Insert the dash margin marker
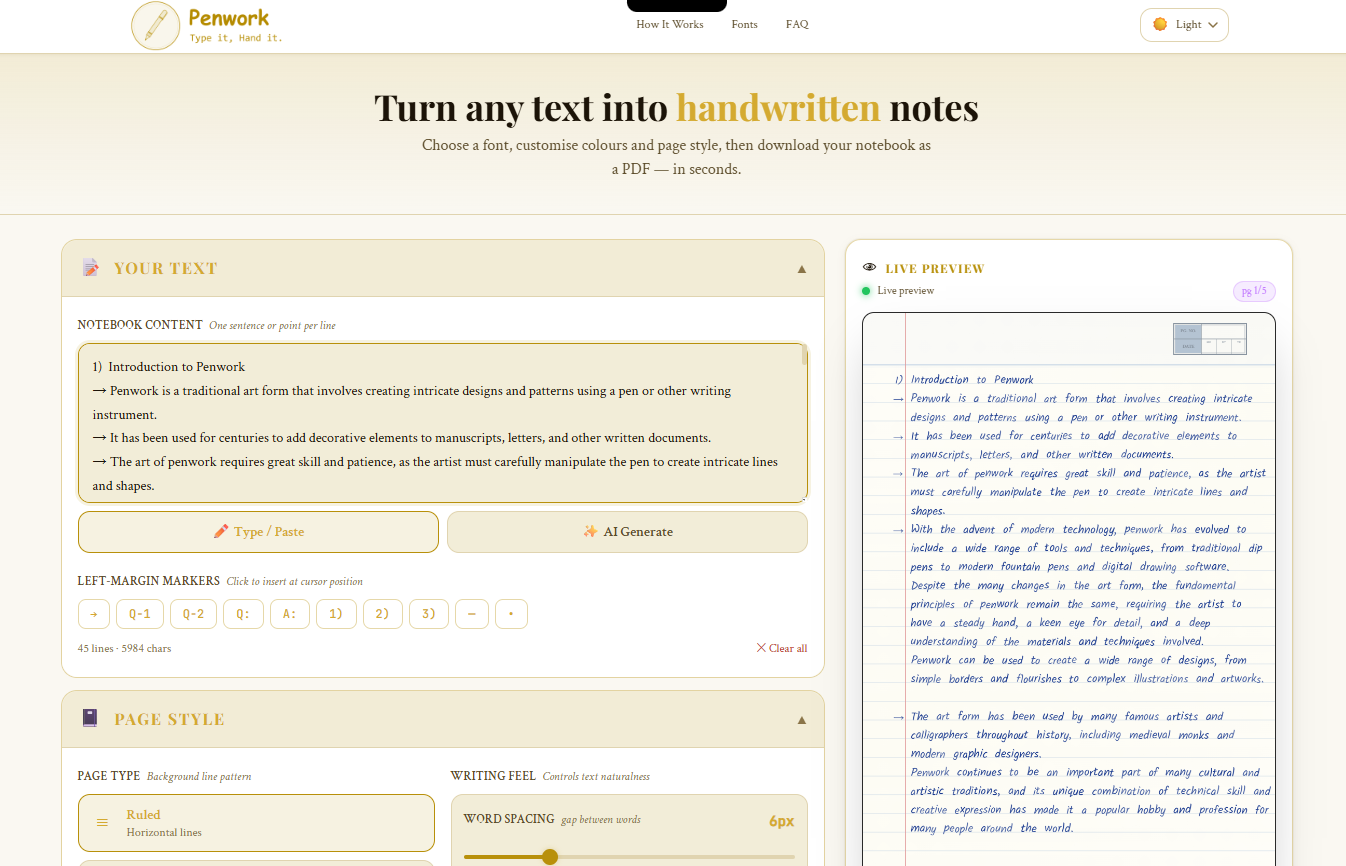The width and height of the screenshot is (1346, 866). click(471, 614)
